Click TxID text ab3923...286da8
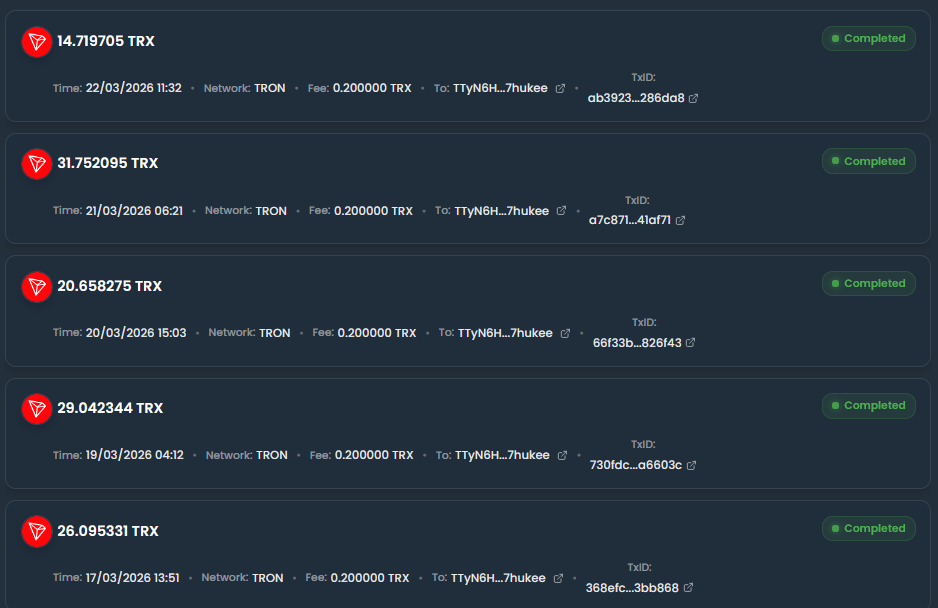 coord(636,98)
